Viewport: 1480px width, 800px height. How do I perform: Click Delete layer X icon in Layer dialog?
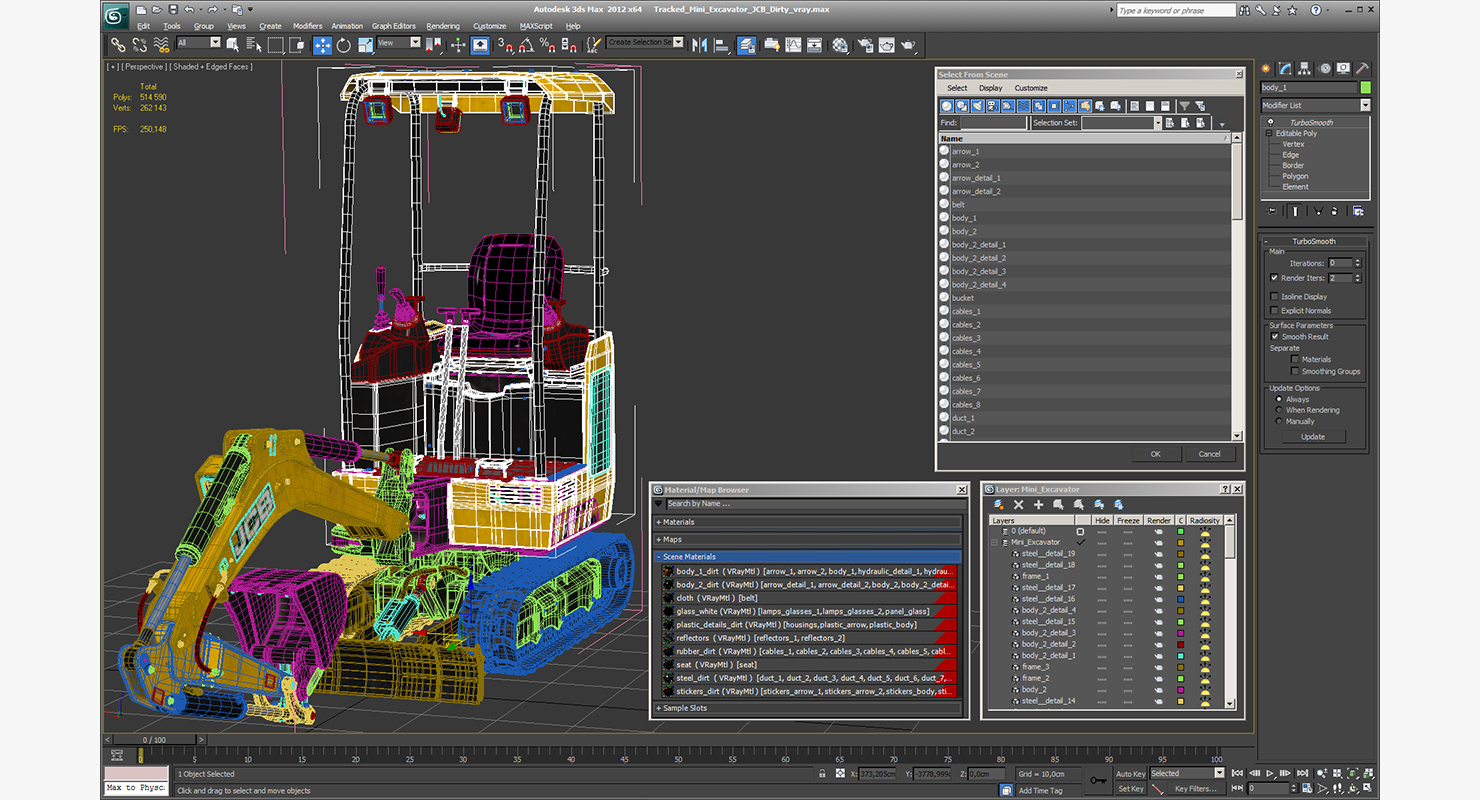[x=1018, y=505]
